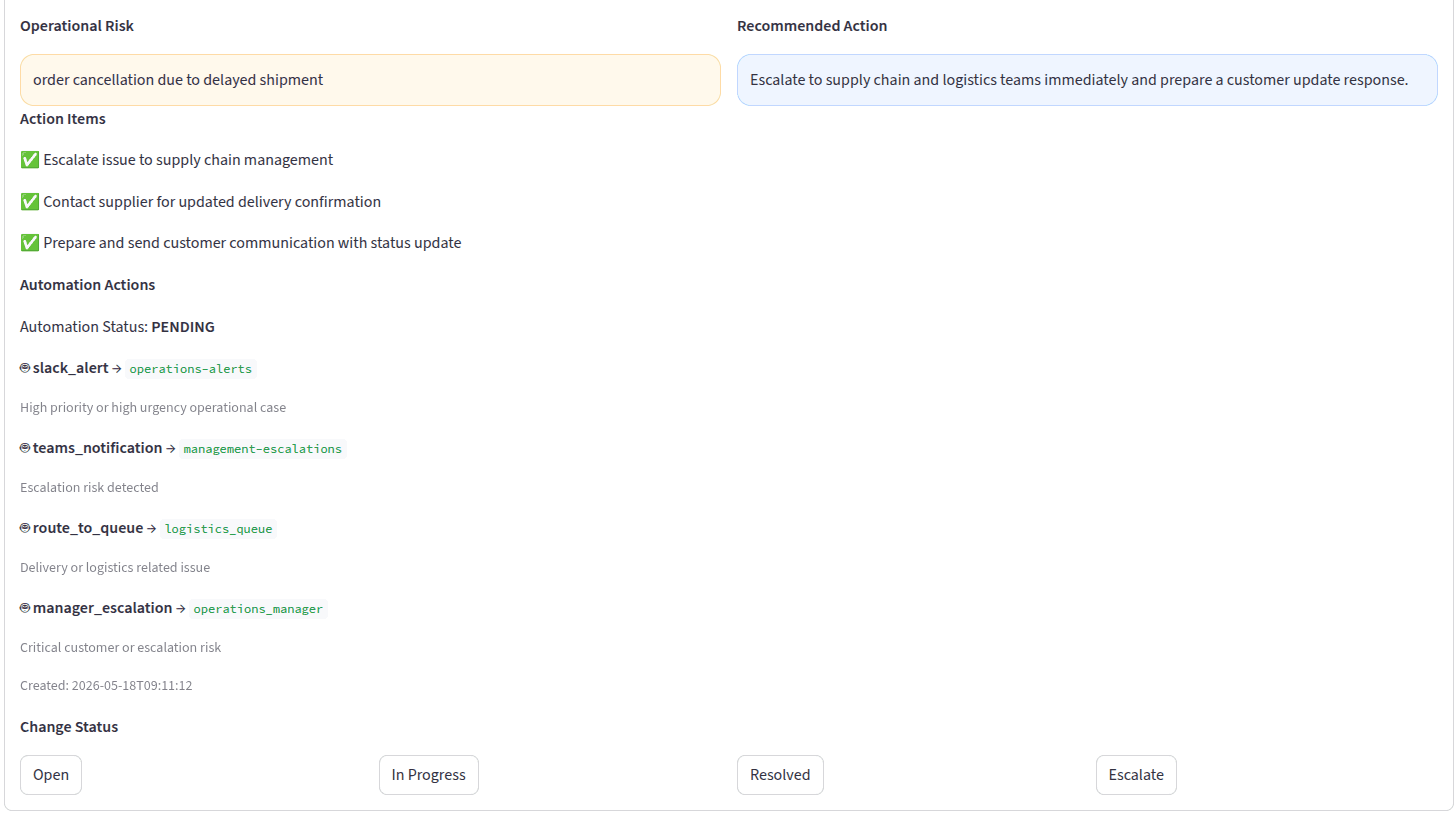This screenshot has height=816, width=1456.
Task: Click the Change Status heading
Action: (69, 727)
